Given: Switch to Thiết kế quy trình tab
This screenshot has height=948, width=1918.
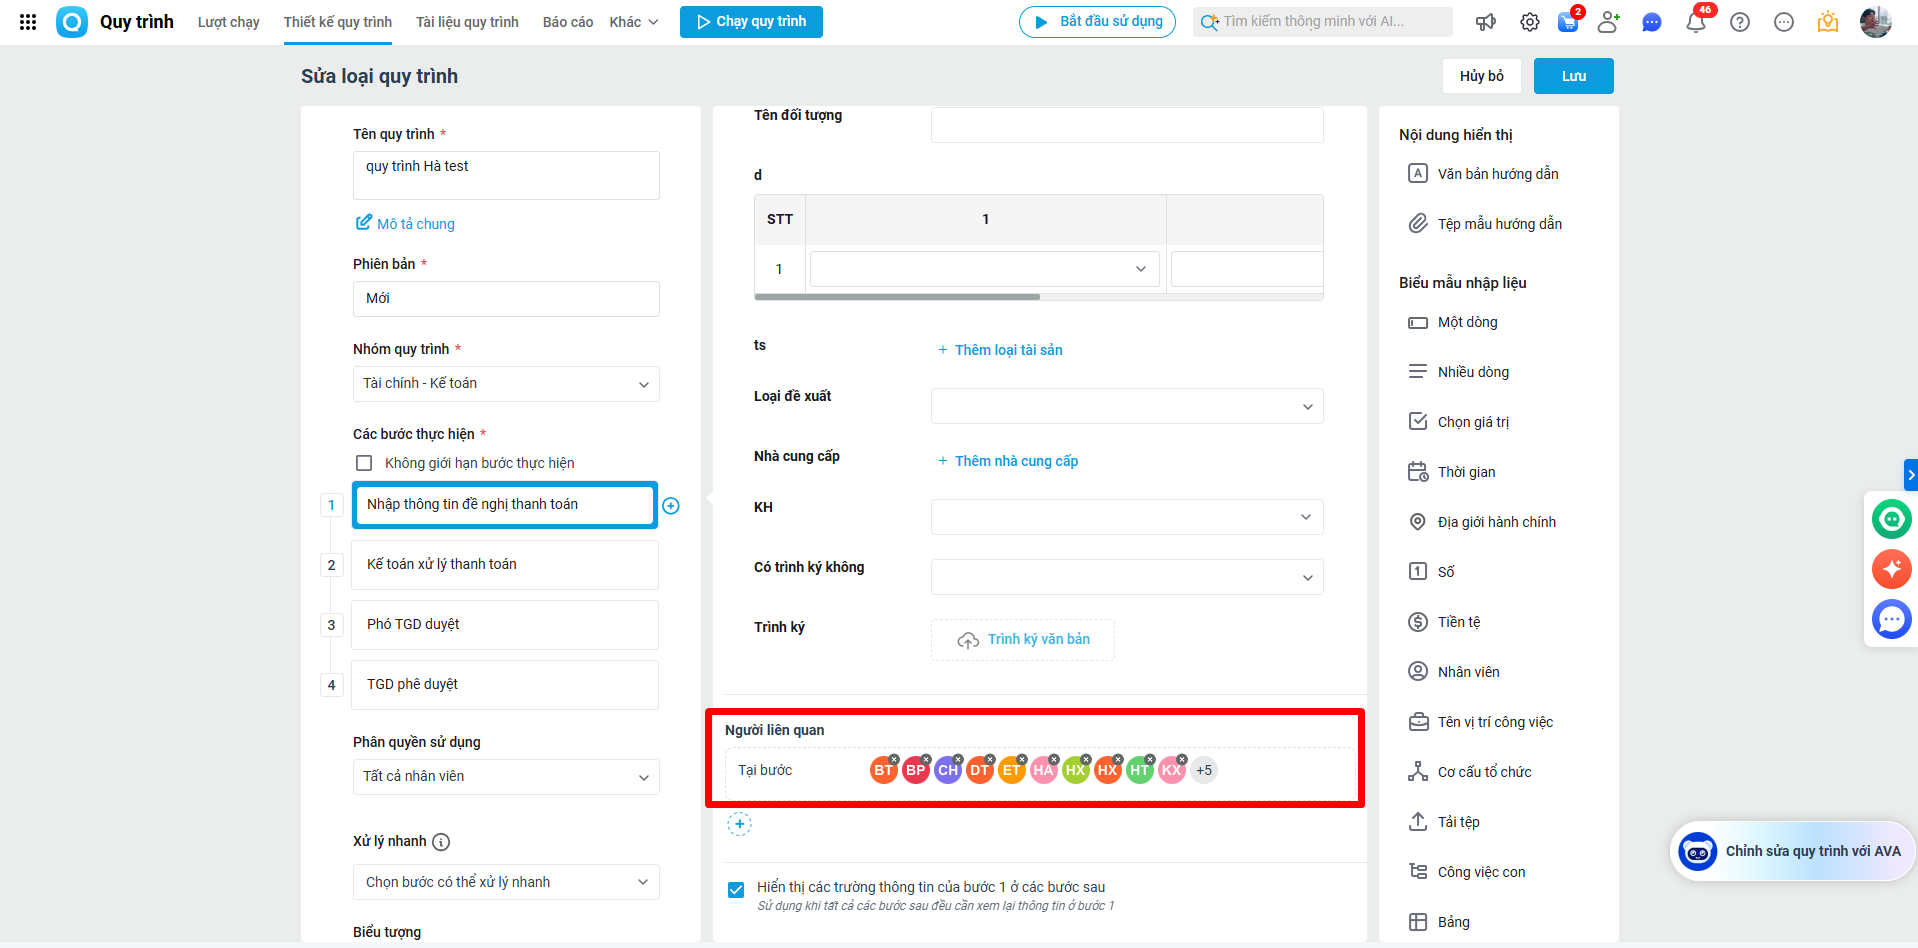Looking at the screenshot, I should 338,22.
